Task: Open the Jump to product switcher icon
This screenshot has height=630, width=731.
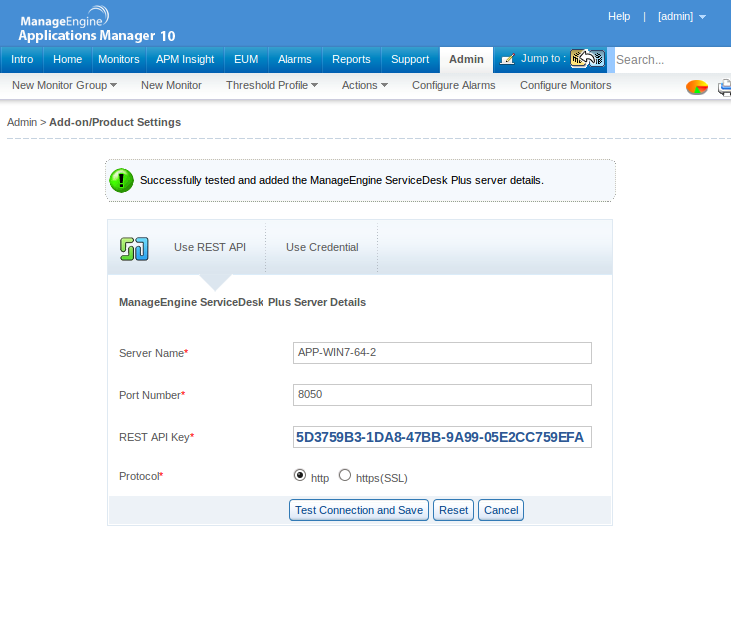Action: click(587, 59)
